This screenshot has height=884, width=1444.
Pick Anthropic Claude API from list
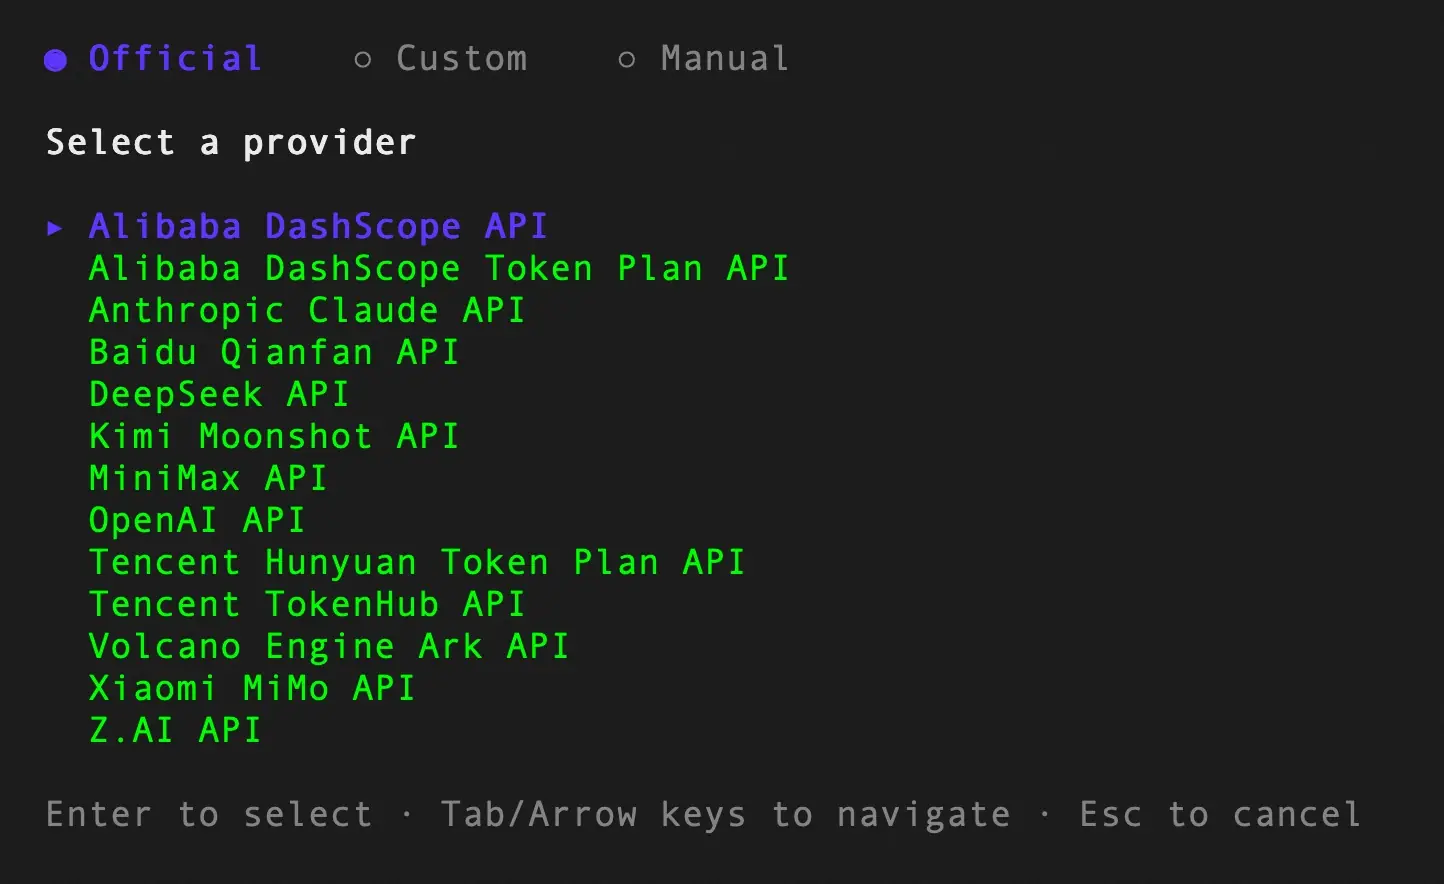click(x=307, y=311)
